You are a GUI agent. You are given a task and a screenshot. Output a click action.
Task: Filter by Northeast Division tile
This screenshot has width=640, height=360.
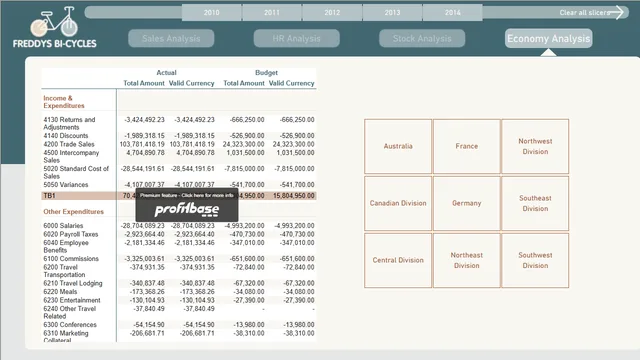467,260
